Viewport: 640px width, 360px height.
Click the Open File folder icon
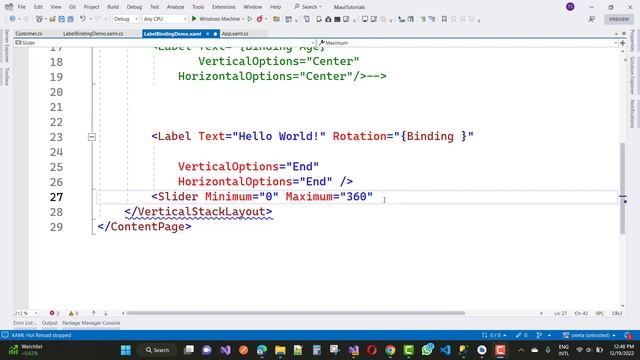[x=52, y=19]
